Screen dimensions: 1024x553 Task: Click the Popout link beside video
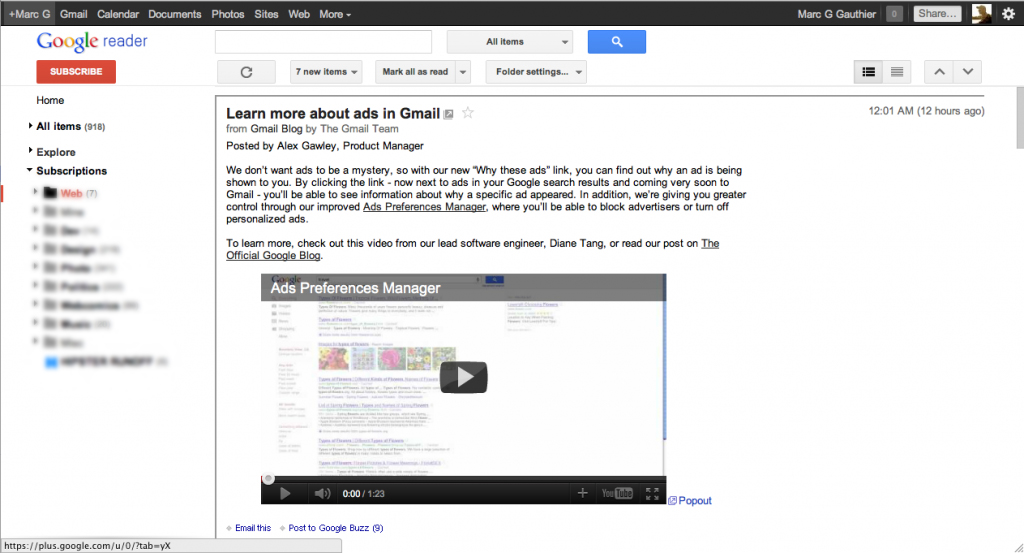690,501
